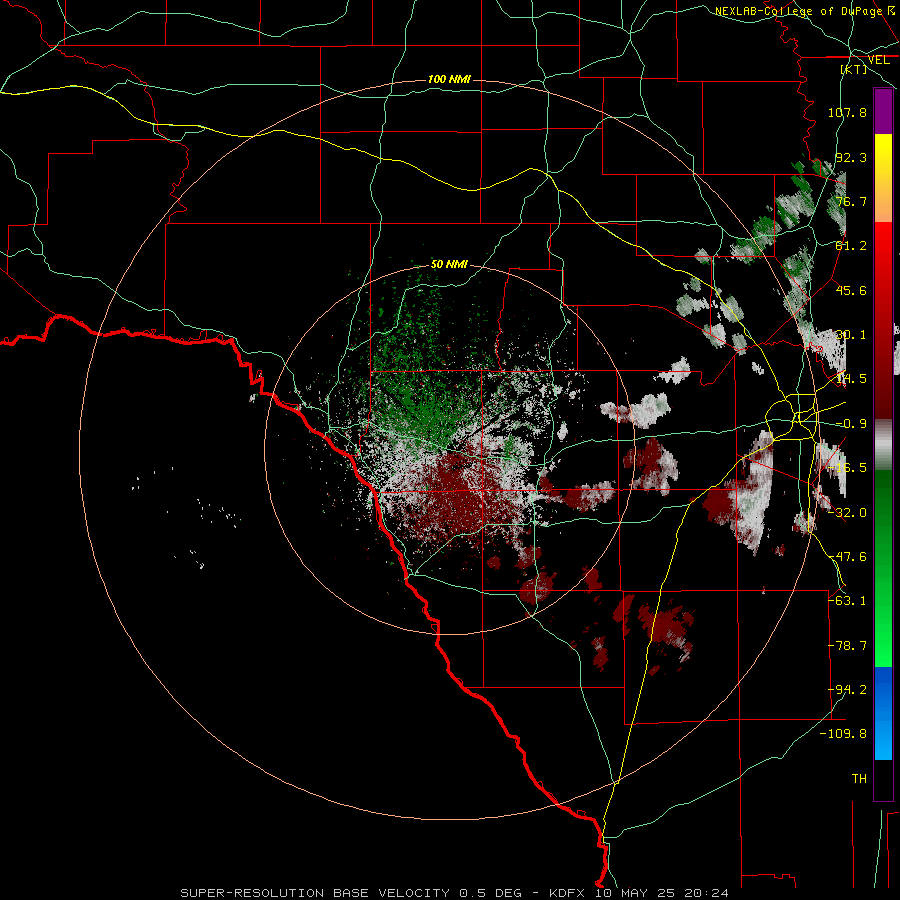900x900 pixels.
Task: Click the 76.7 velocity scale value
Action: (851, 201)
